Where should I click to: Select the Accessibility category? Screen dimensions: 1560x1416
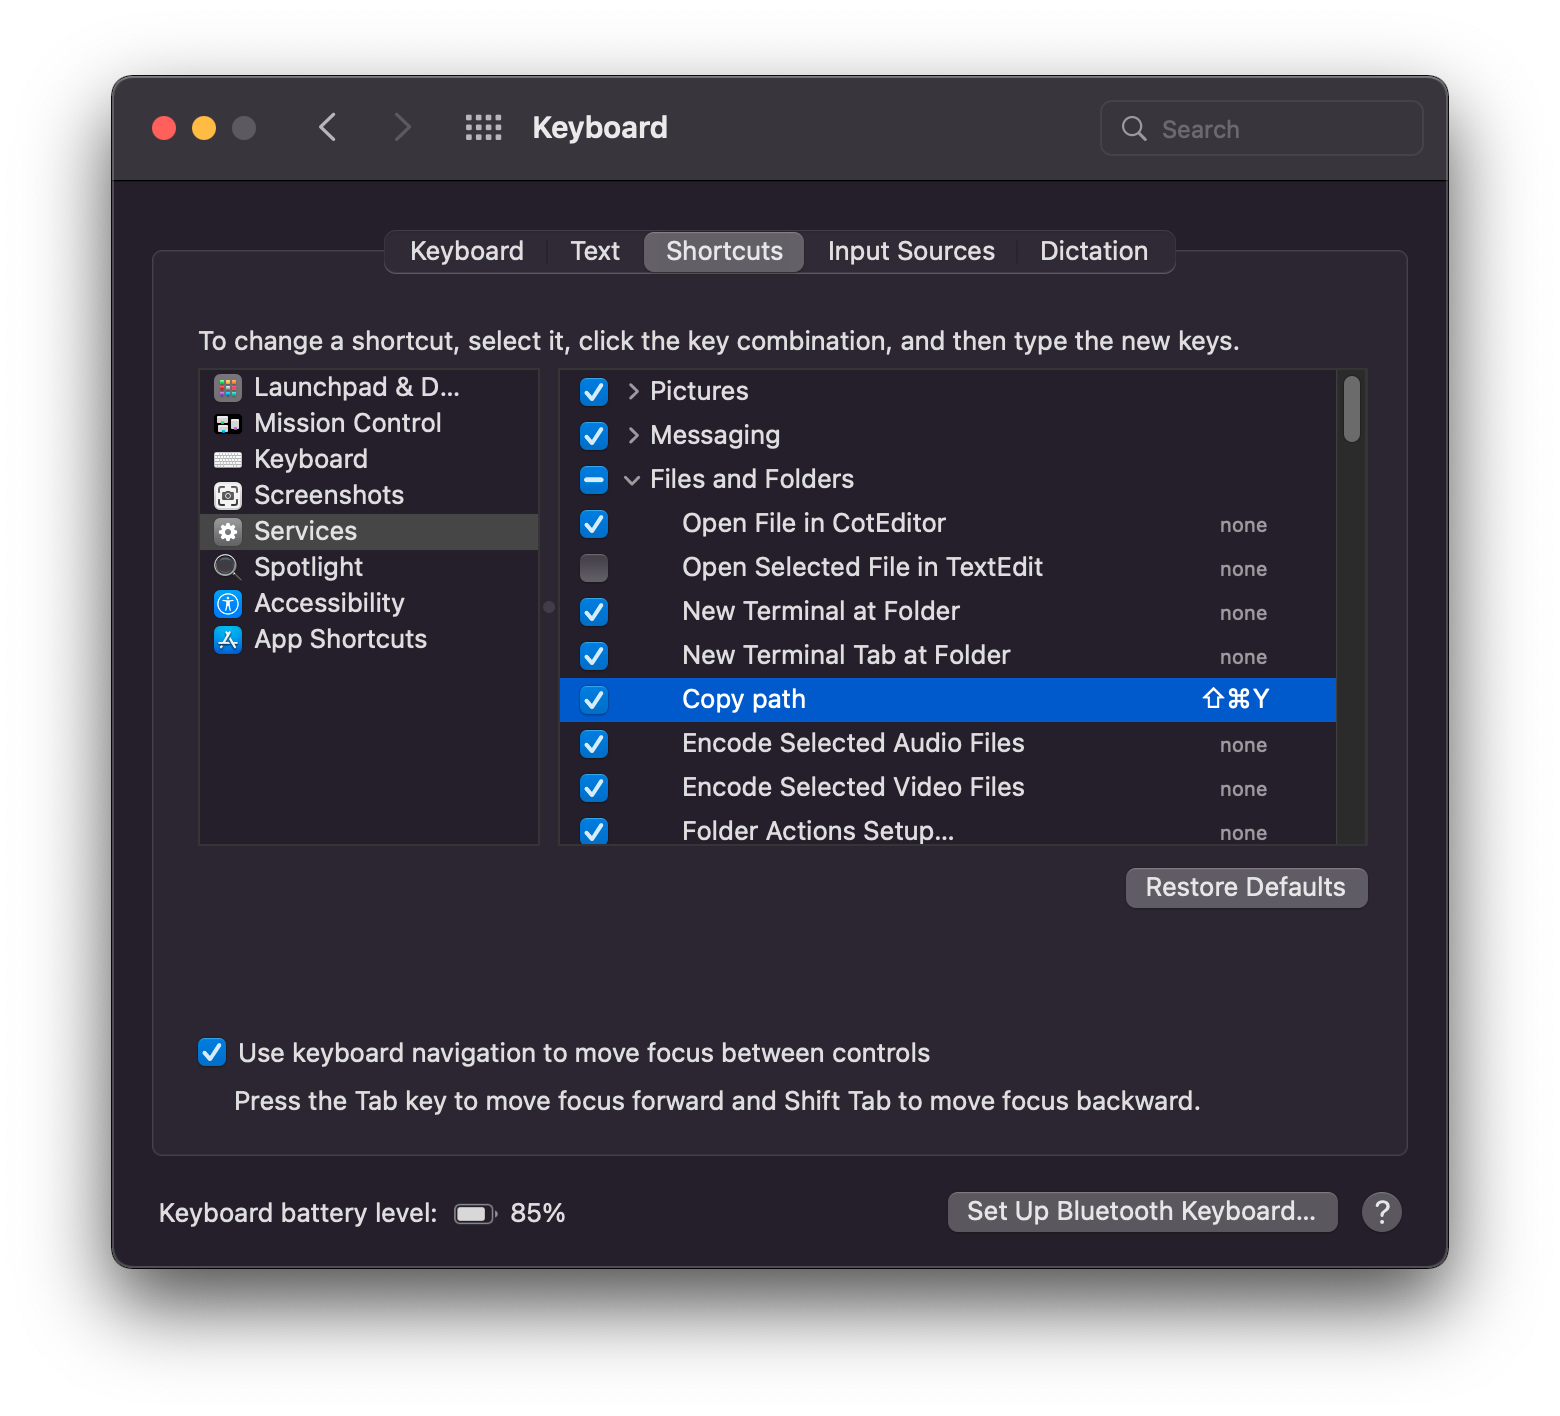click(369, 604)
